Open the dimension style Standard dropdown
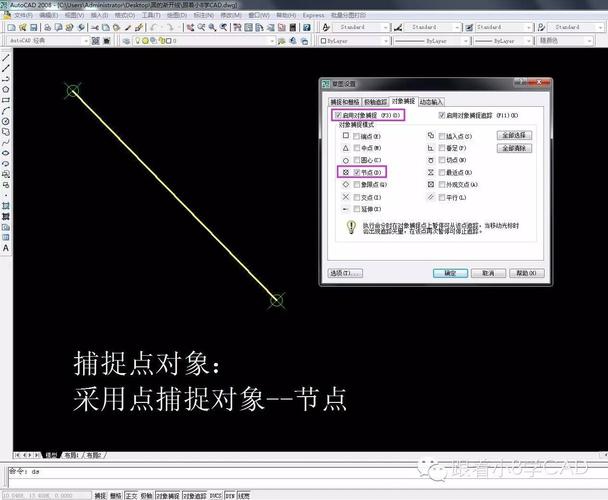 tap(432, 28)
